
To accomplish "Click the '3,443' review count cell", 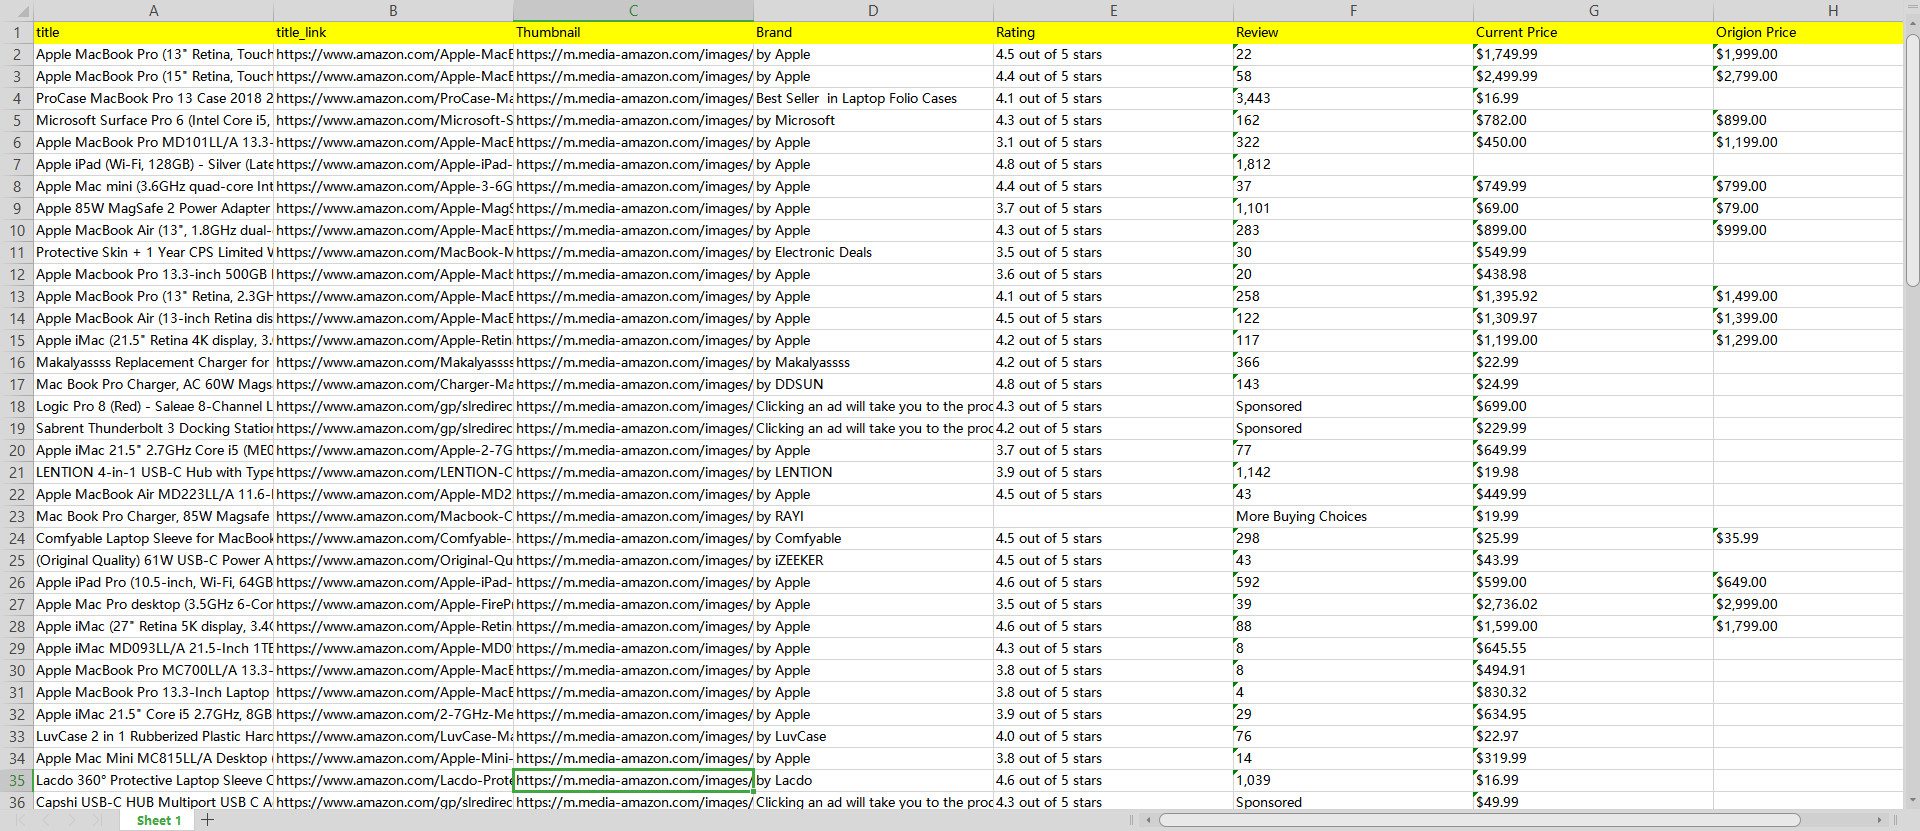I will (1353, 98).
